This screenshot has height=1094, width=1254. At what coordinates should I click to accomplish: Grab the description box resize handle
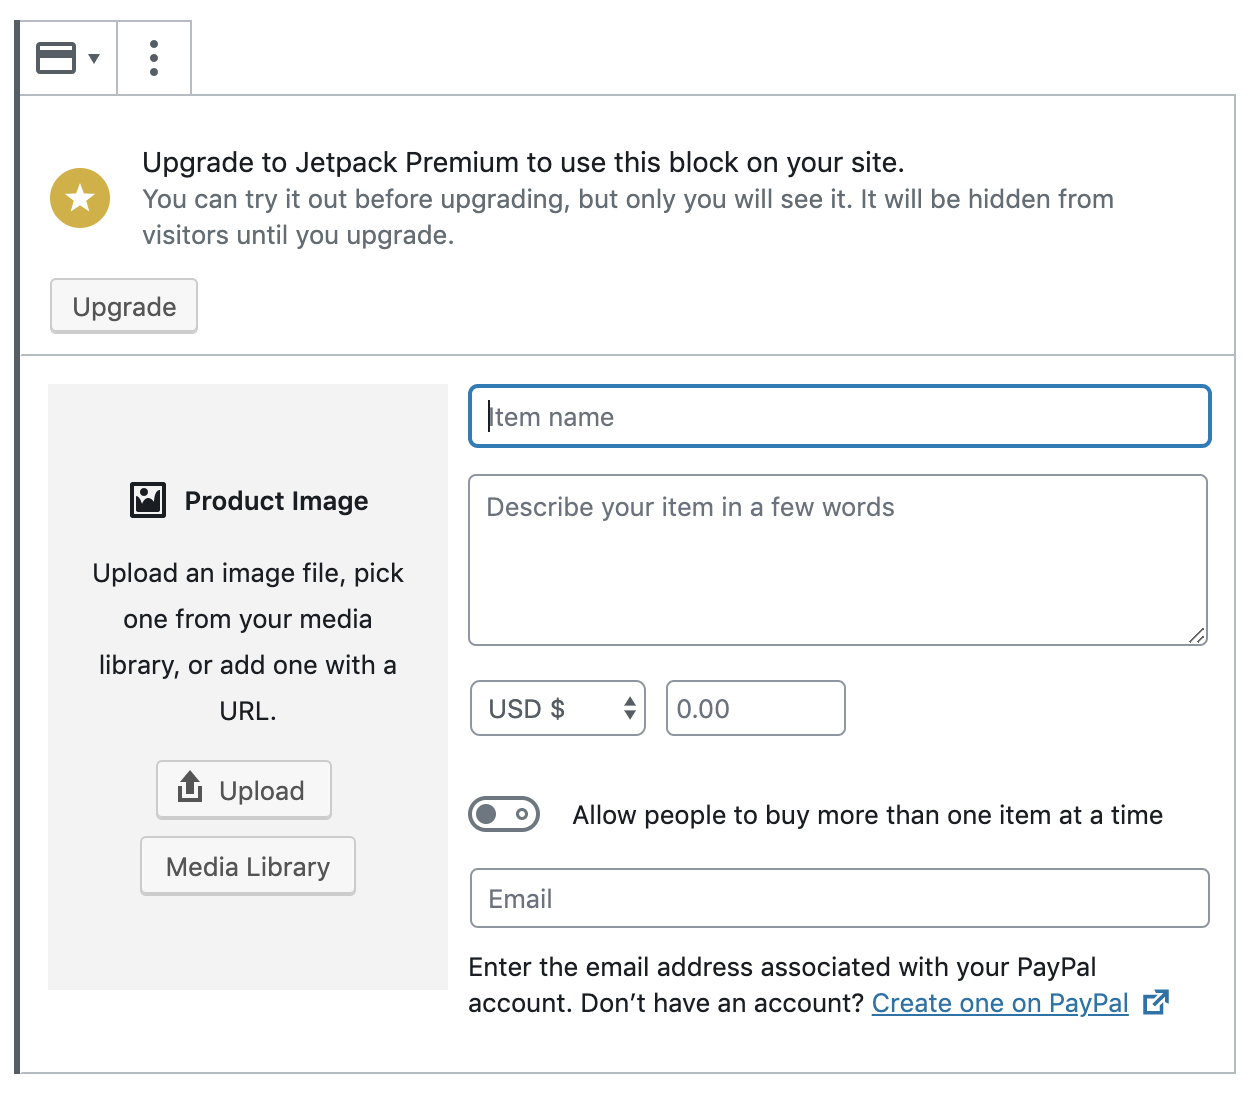click(1197, 636)
